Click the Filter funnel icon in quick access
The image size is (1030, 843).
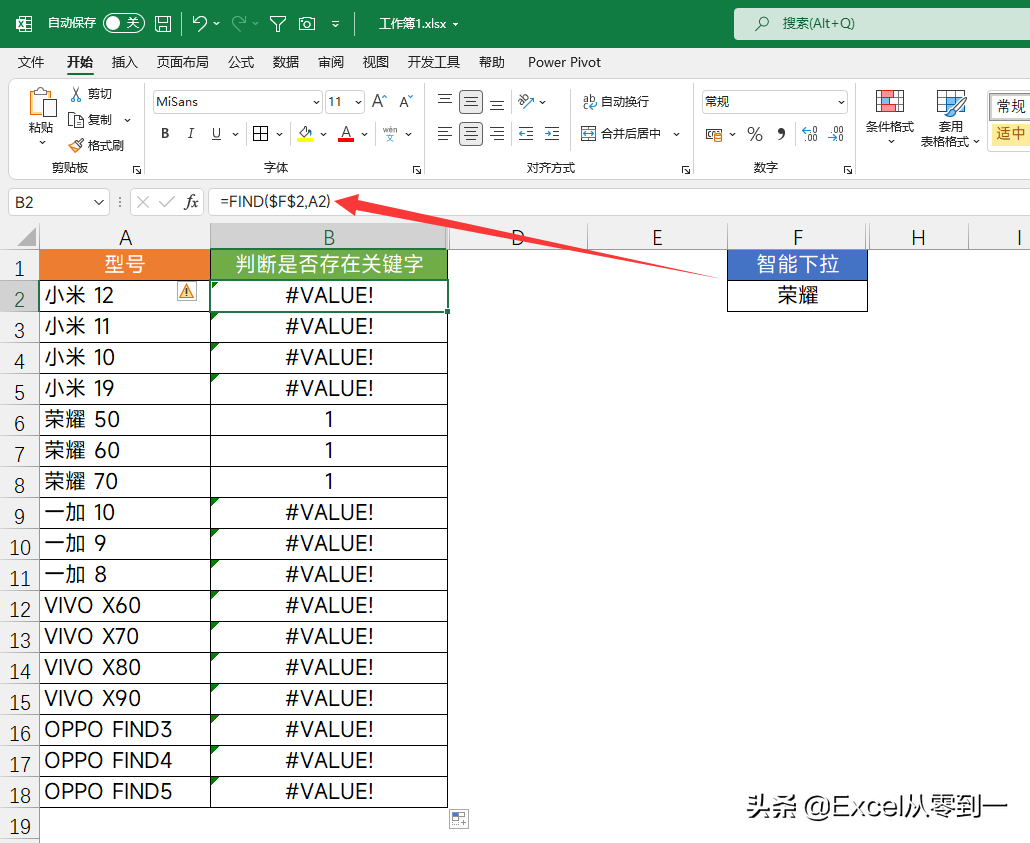278,24
